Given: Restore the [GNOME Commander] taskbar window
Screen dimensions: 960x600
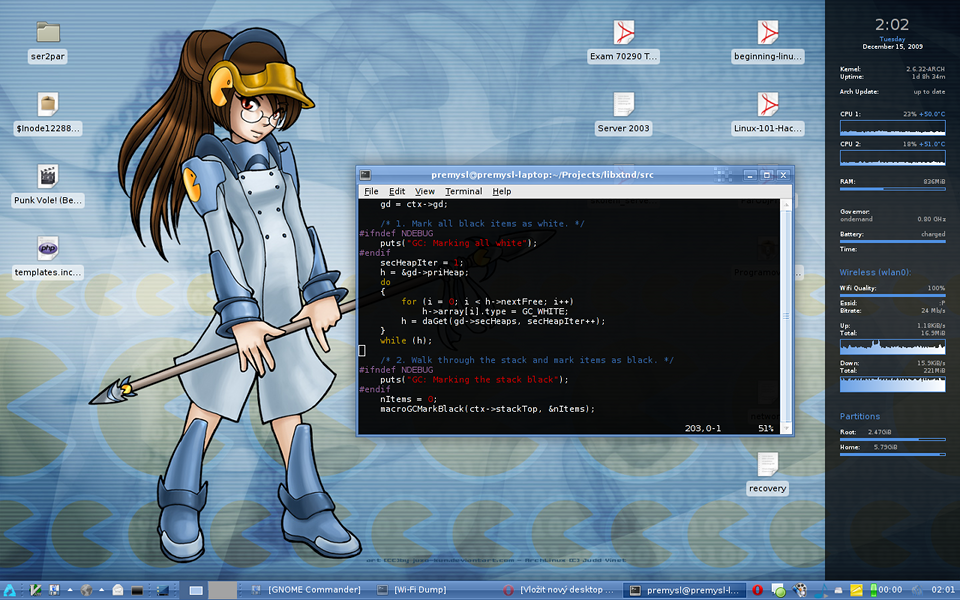Looking at the screenshot, I should pos(307,590).
